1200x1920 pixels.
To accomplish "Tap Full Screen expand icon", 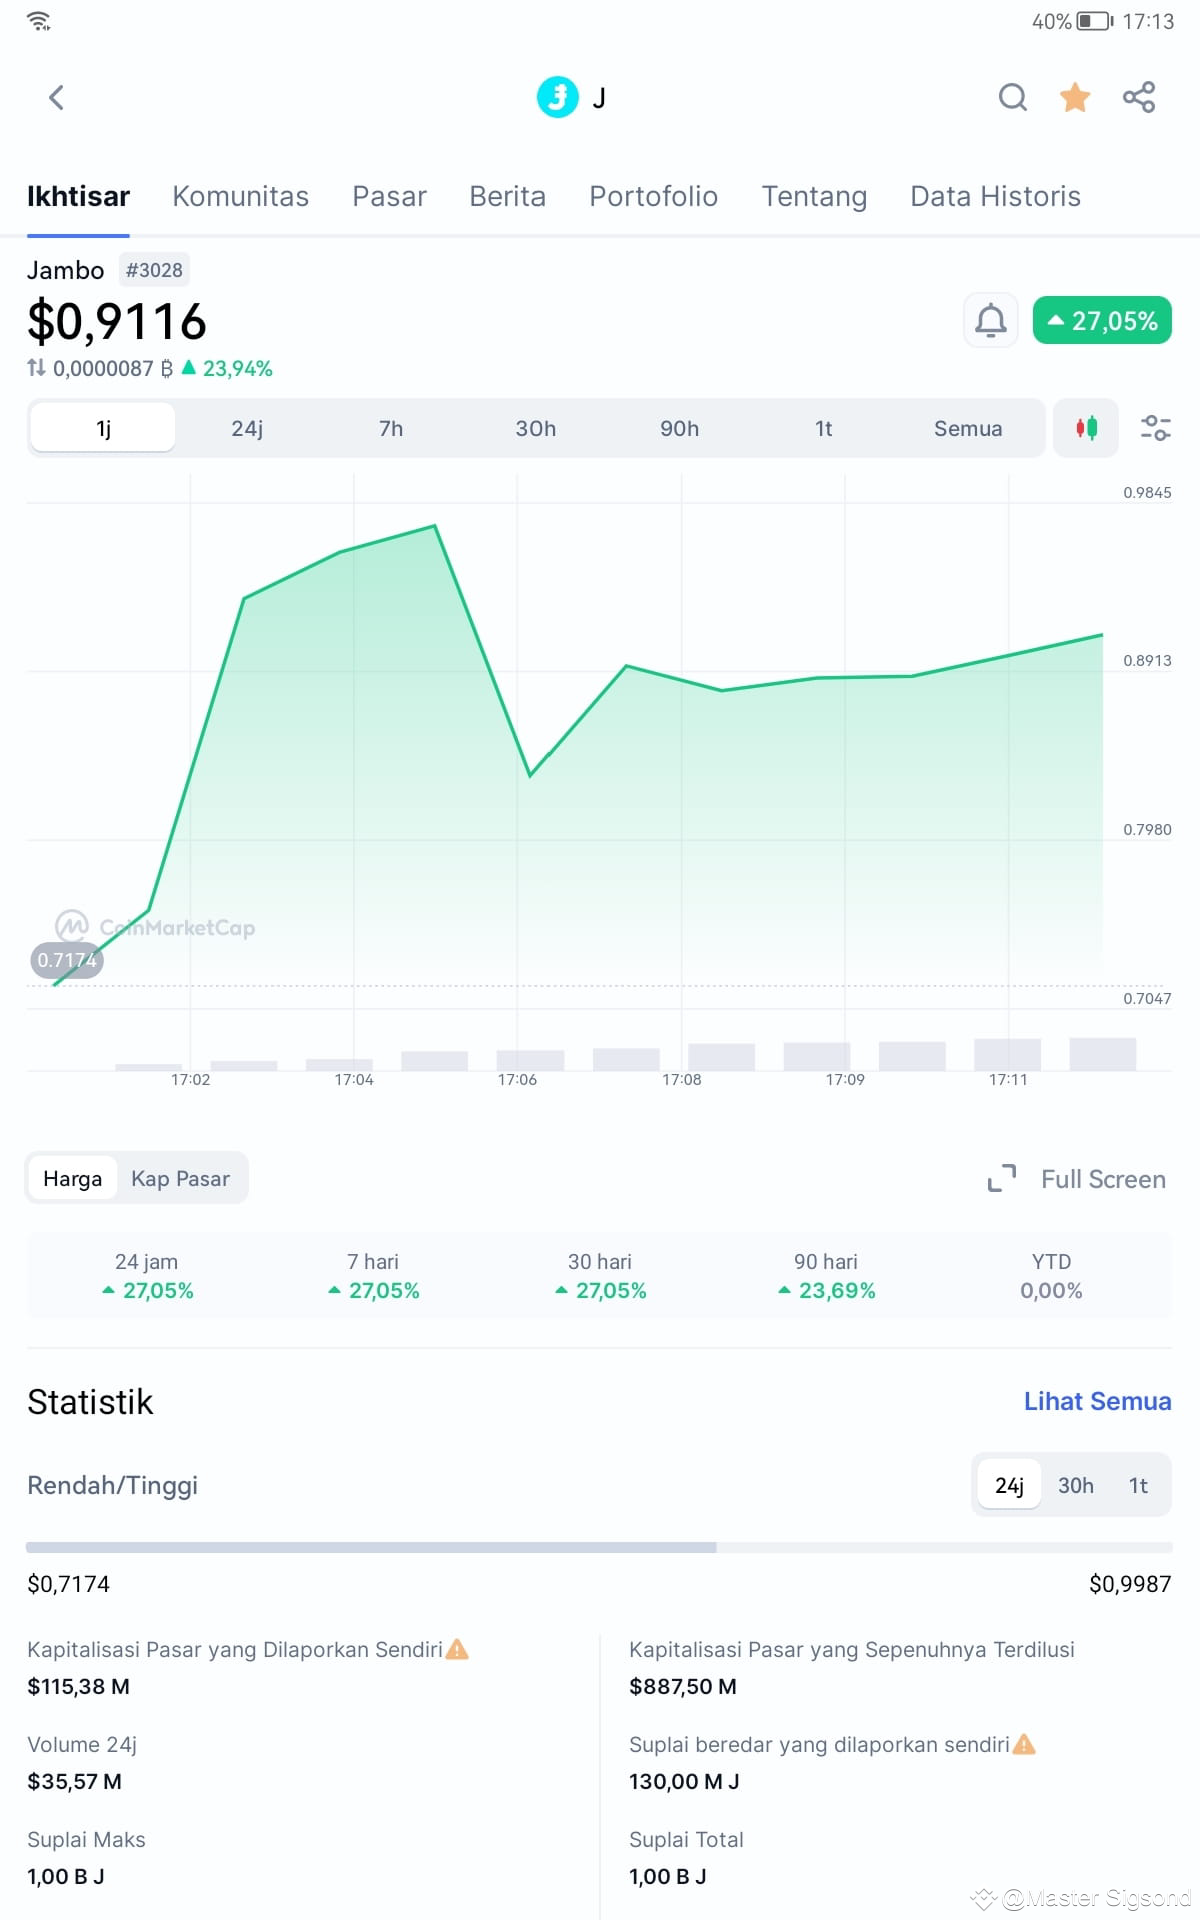I will point(1002,1179).
